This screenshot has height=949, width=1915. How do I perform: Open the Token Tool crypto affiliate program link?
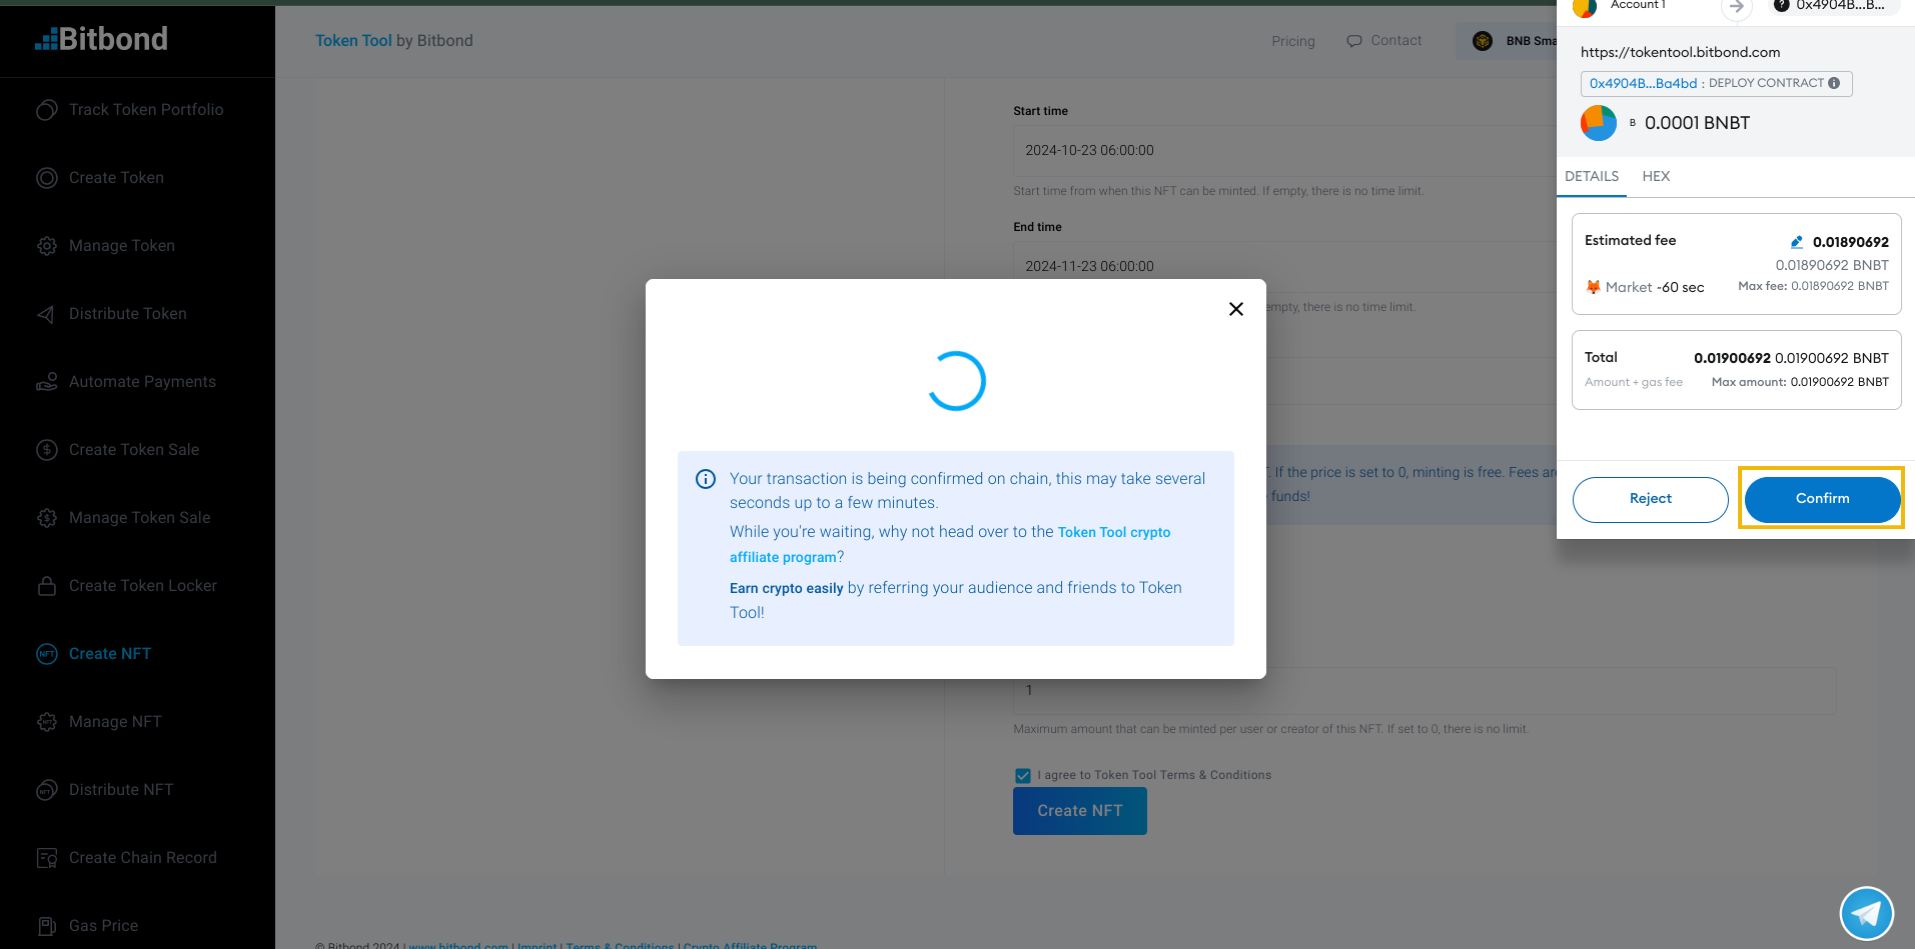click(1114, 532)
